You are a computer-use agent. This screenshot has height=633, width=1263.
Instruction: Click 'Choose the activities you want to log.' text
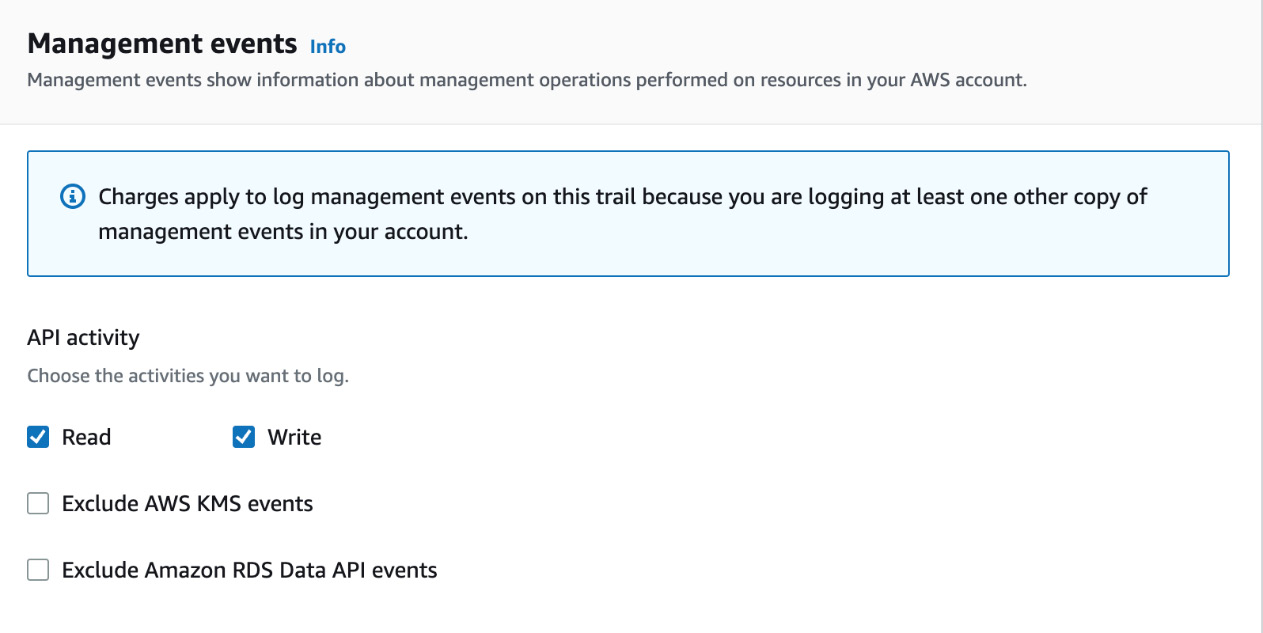[x=188, y=377]
